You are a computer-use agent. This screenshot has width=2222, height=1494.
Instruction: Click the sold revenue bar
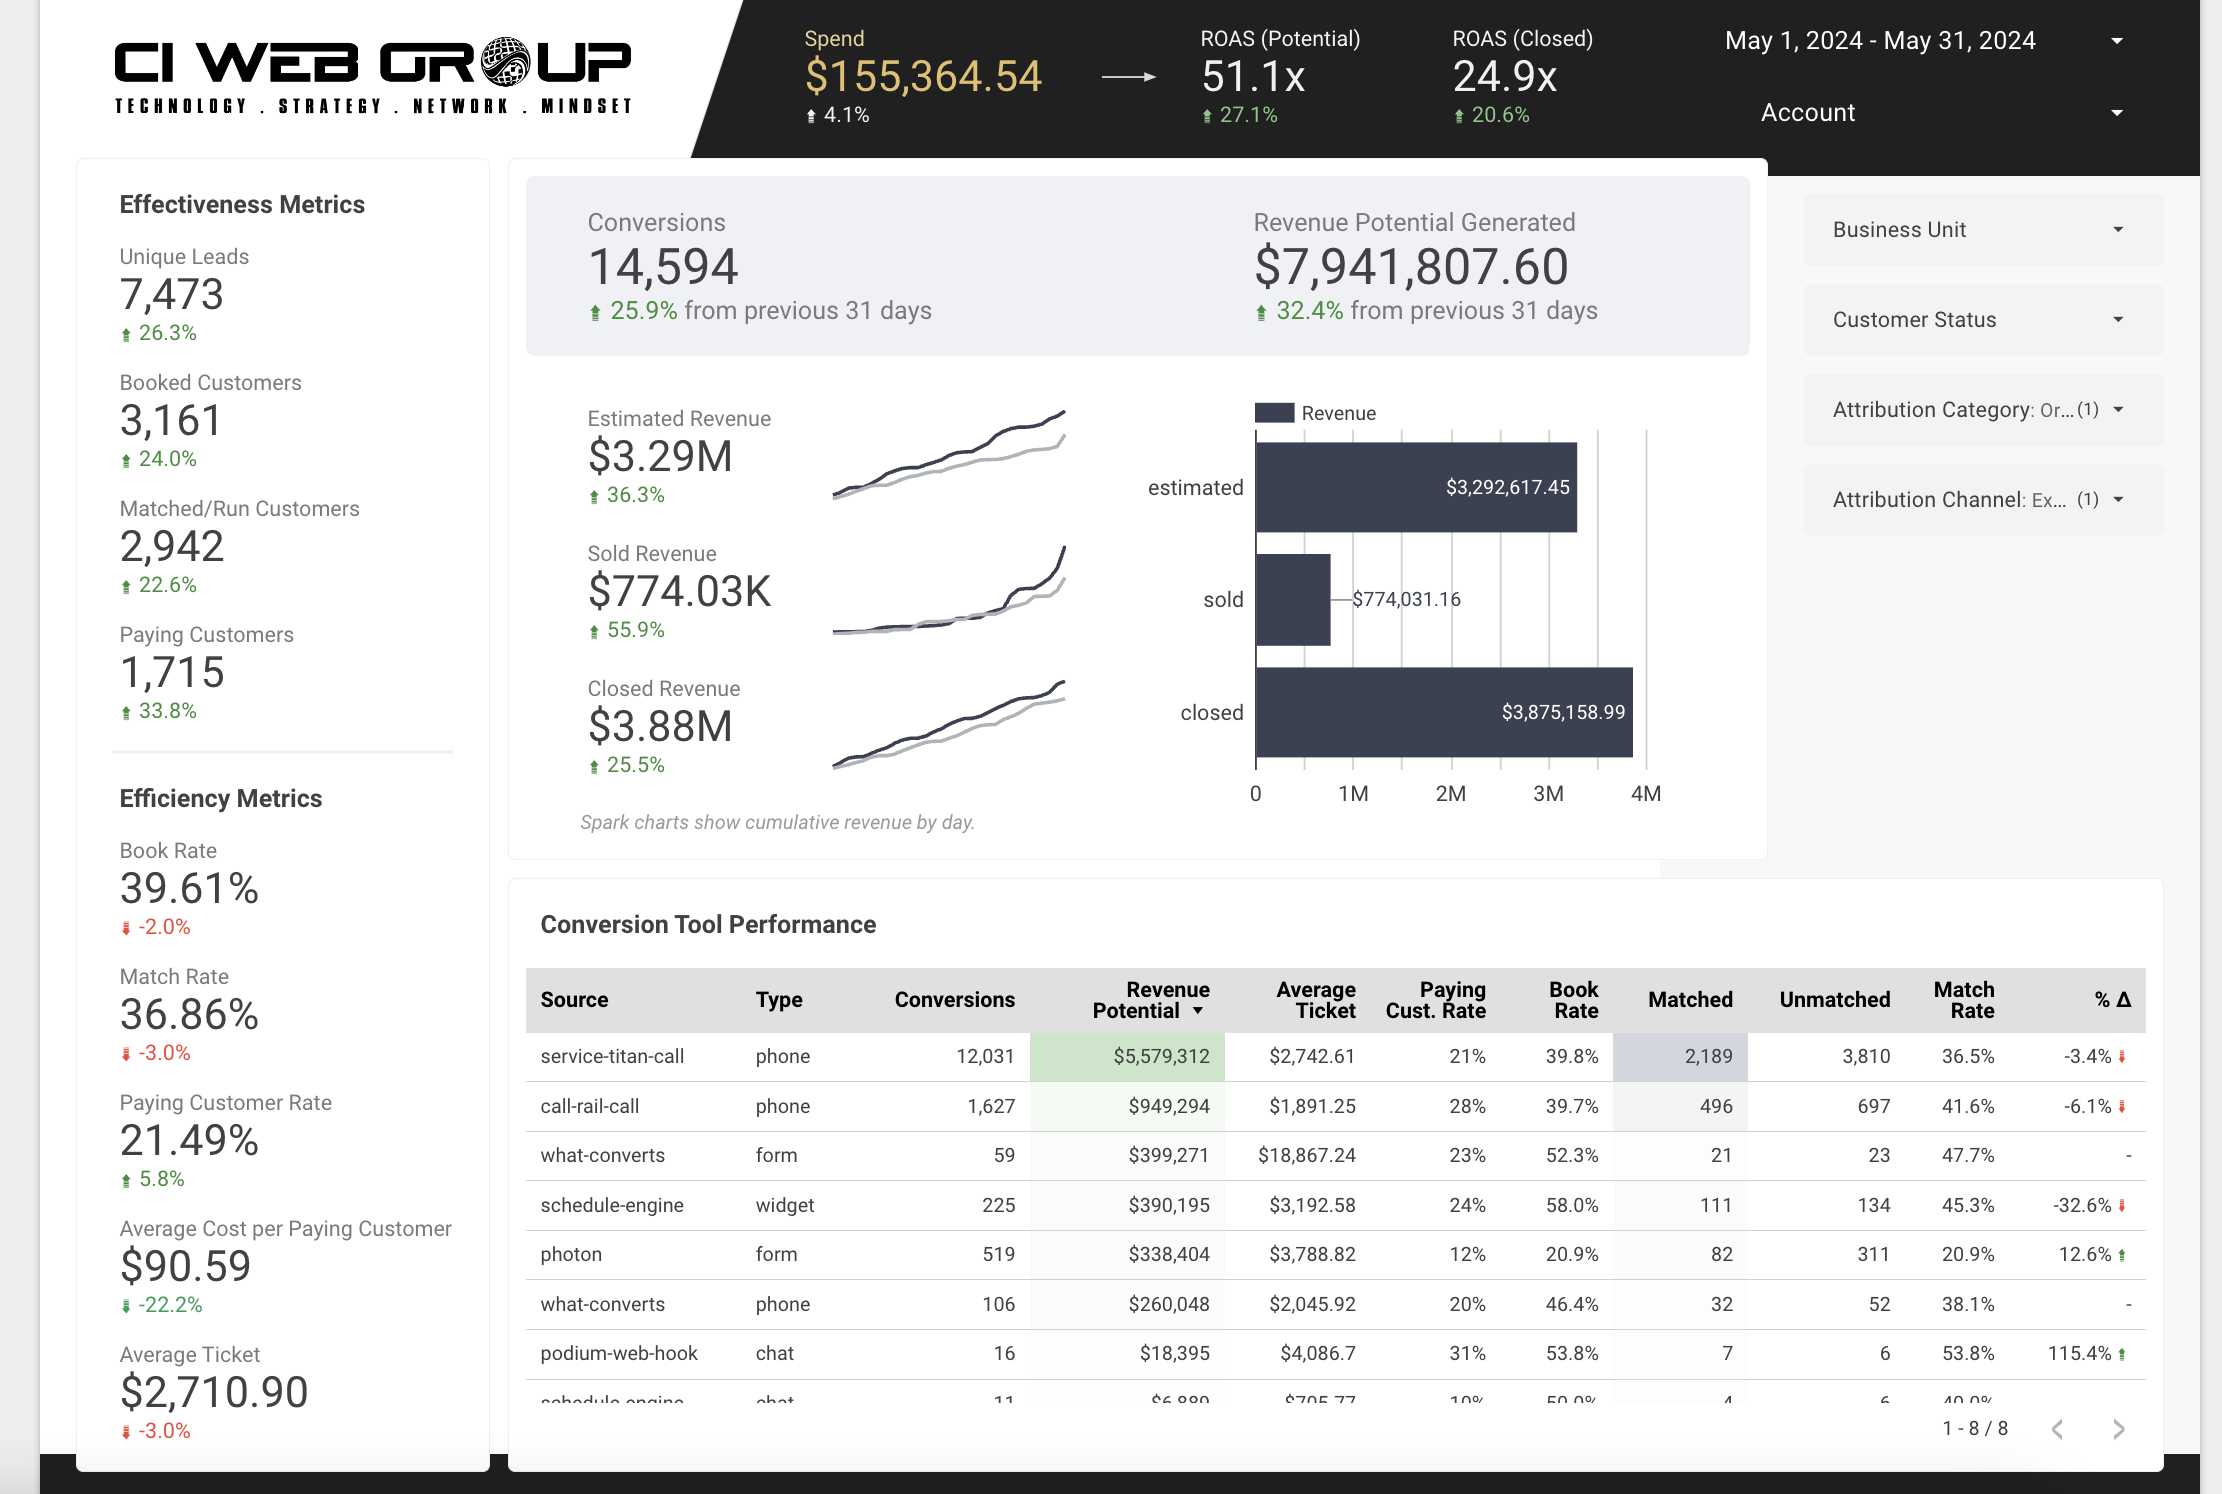[x=1293, y=599]
